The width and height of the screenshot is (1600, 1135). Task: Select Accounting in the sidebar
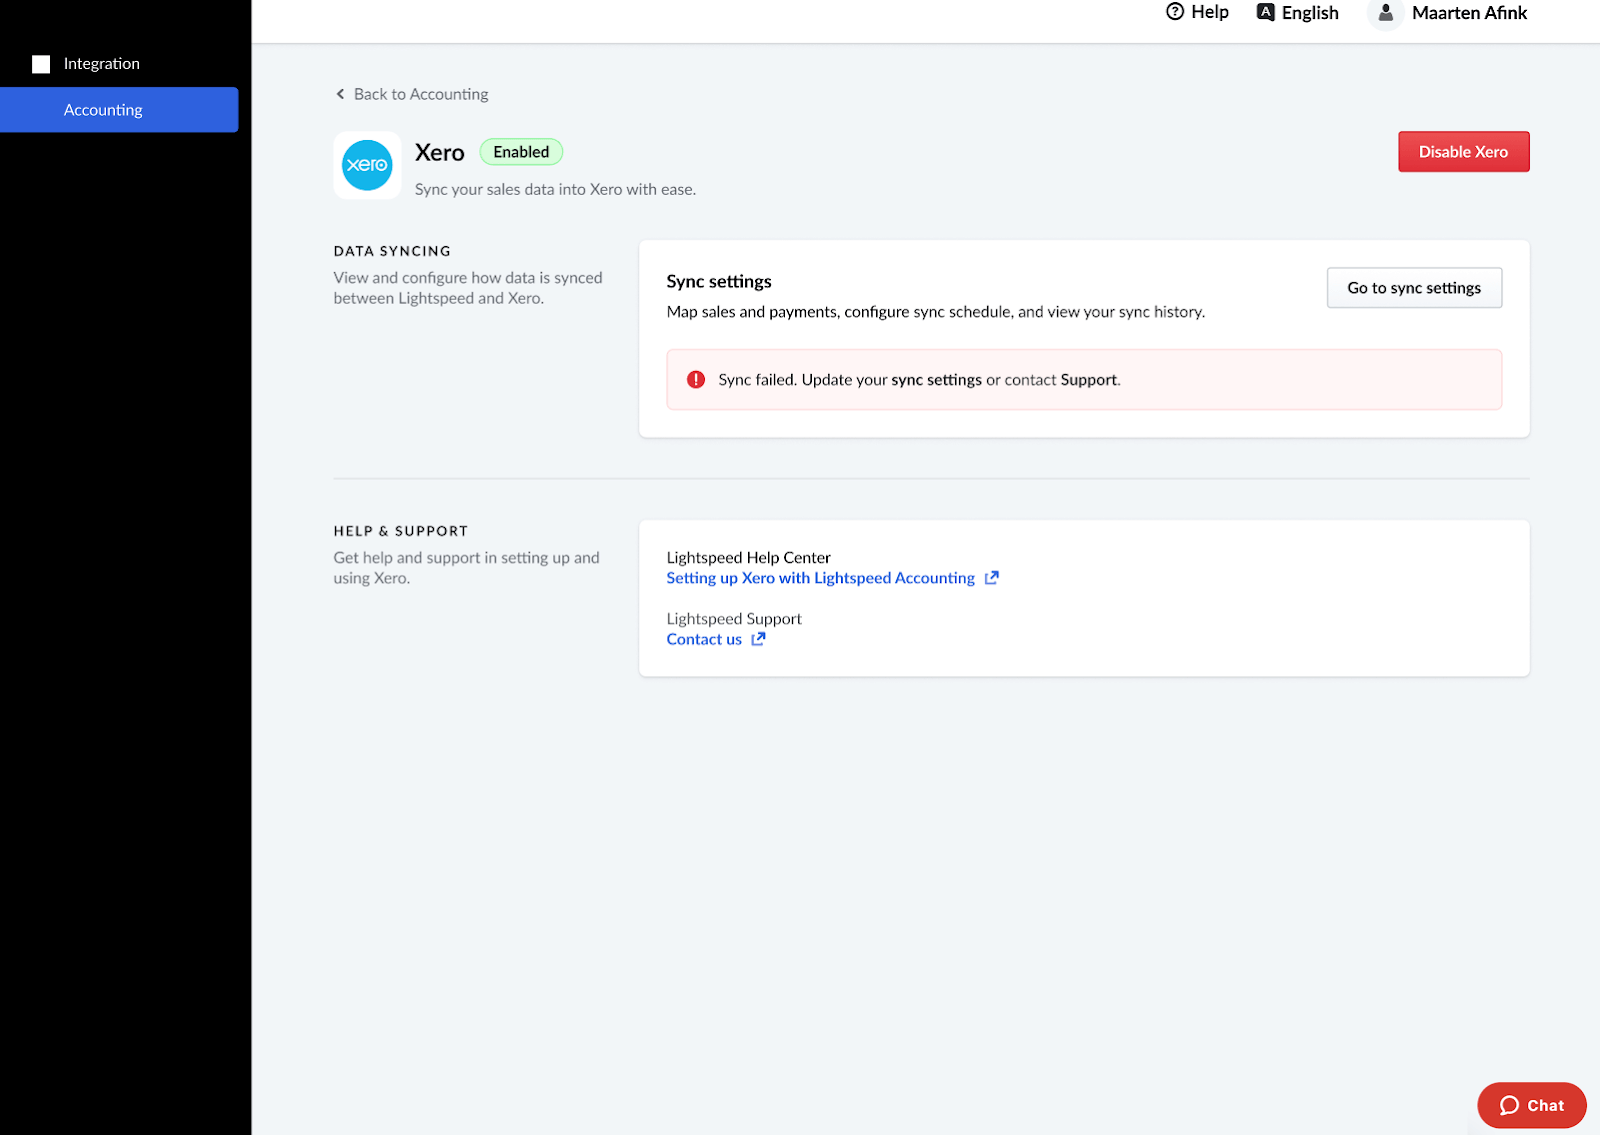click(x=103, y=110)
